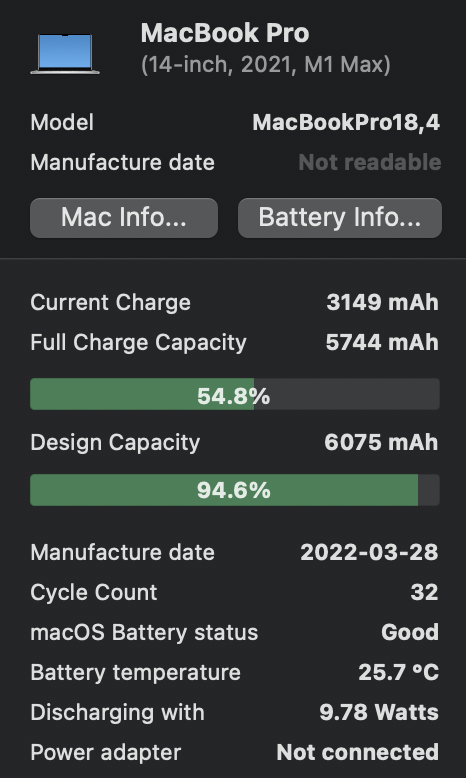Click the 54.8% charge progress bar
The height and width of the screenshot is (778, 466).
point(235,394)
